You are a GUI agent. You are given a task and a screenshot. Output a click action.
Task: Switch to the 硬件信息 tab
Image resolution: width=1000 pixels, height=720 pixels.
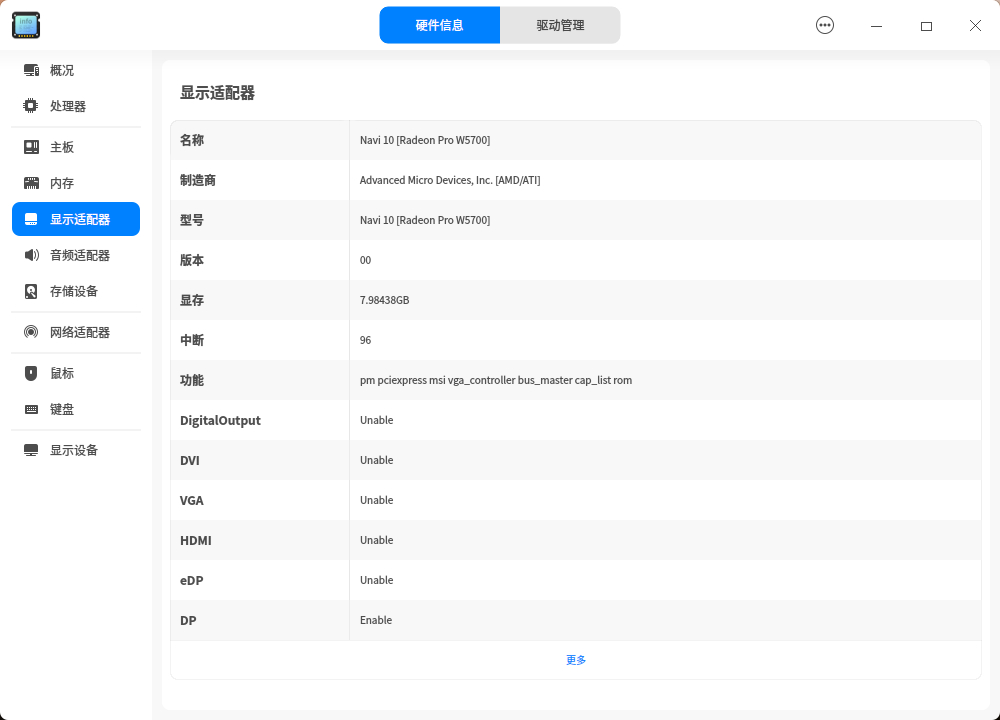coord(440,24)
